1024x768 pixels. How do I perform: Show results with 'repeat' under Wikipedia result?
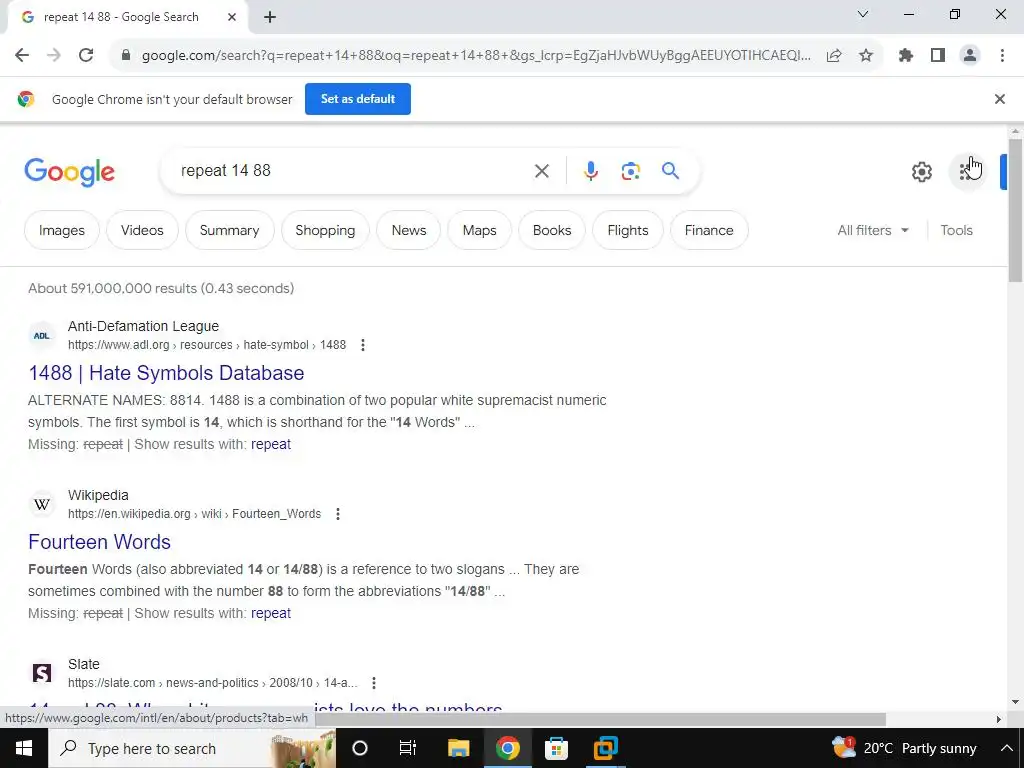(x=270, y=613)
